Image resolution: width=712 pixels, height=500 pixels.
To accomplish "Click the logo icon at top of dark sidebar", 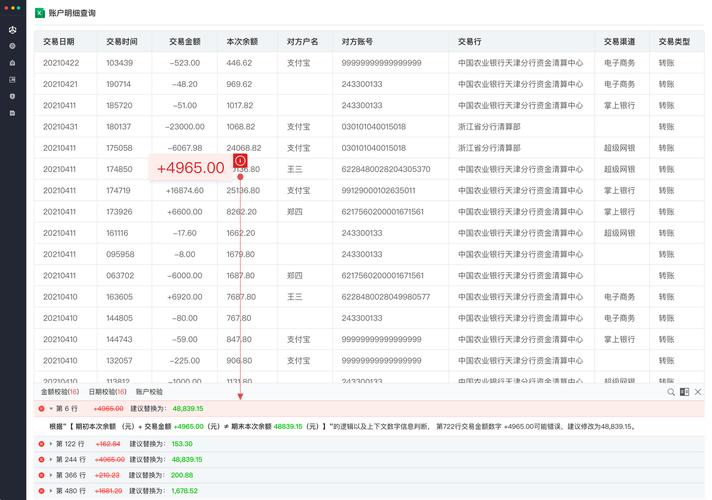I will tap(12, 30).
